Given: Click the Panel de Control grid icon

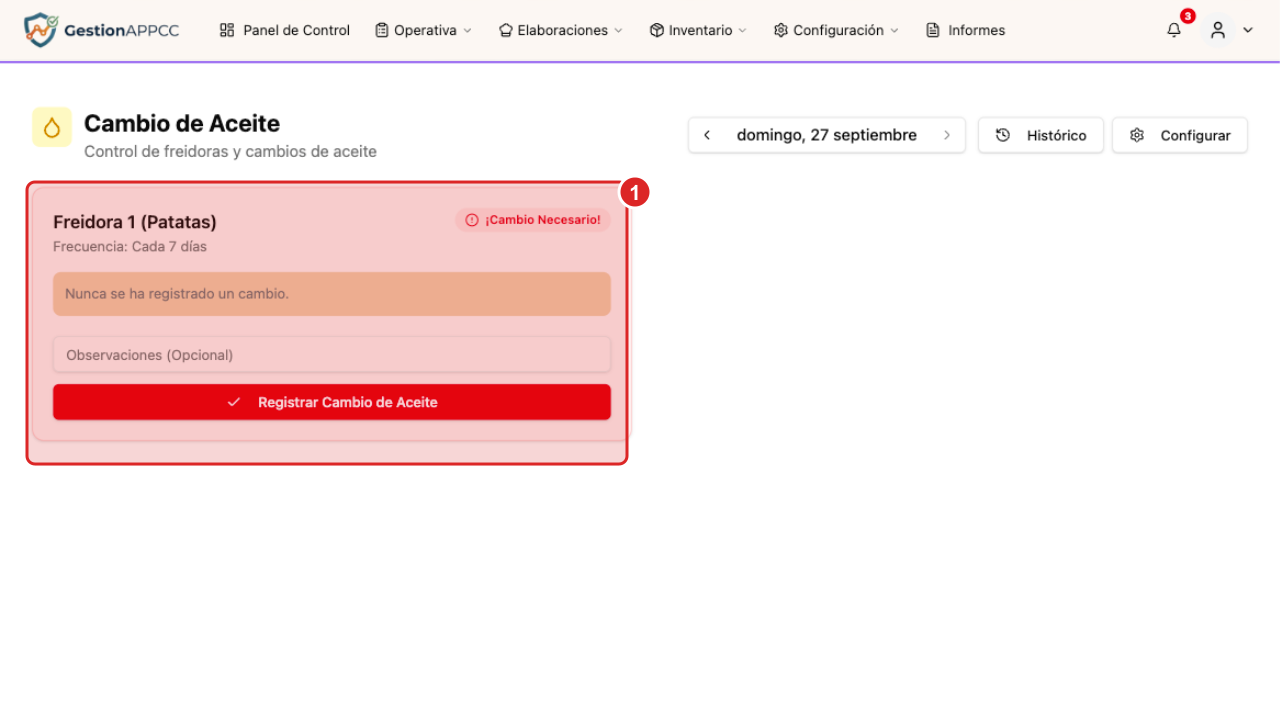Looking at the screenshot, I should click(227, 30).
